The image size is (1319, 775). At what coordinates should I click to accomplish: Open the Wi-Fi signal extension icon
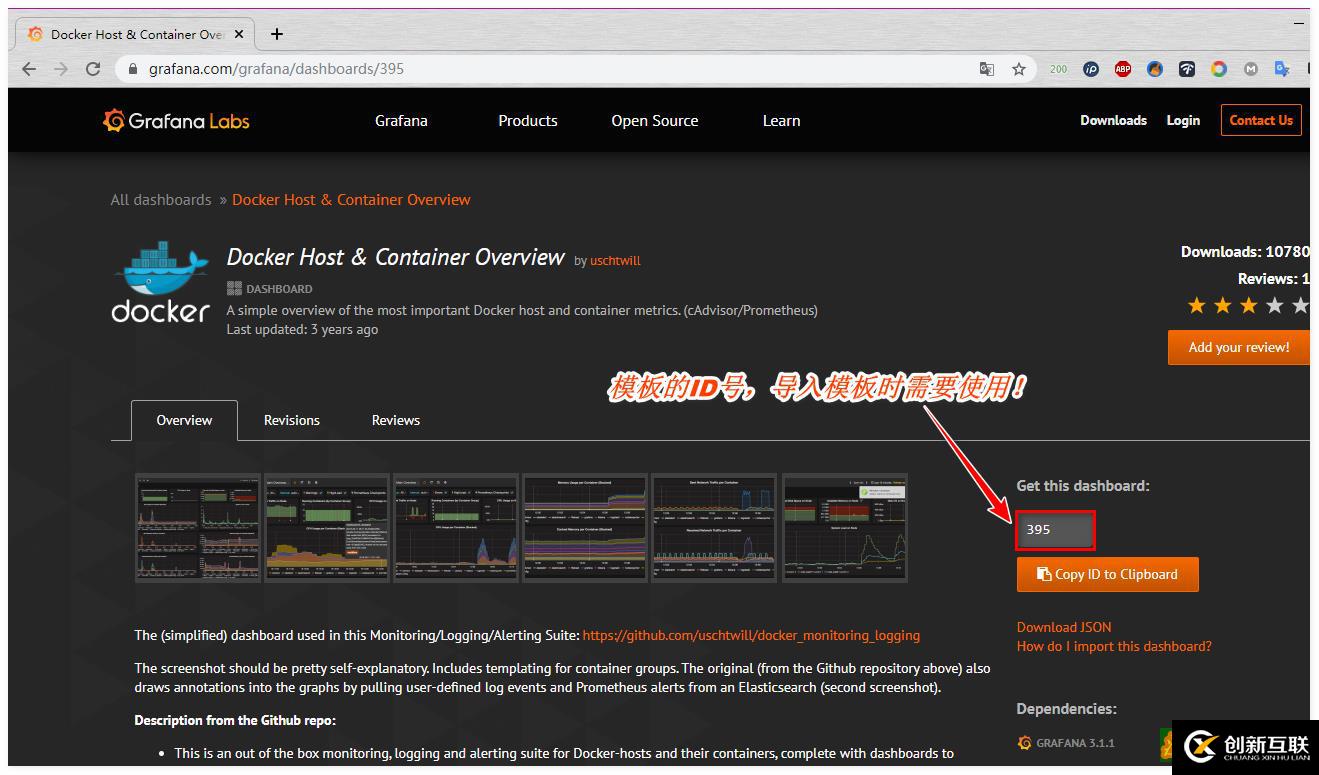(x=1187, y=69)
